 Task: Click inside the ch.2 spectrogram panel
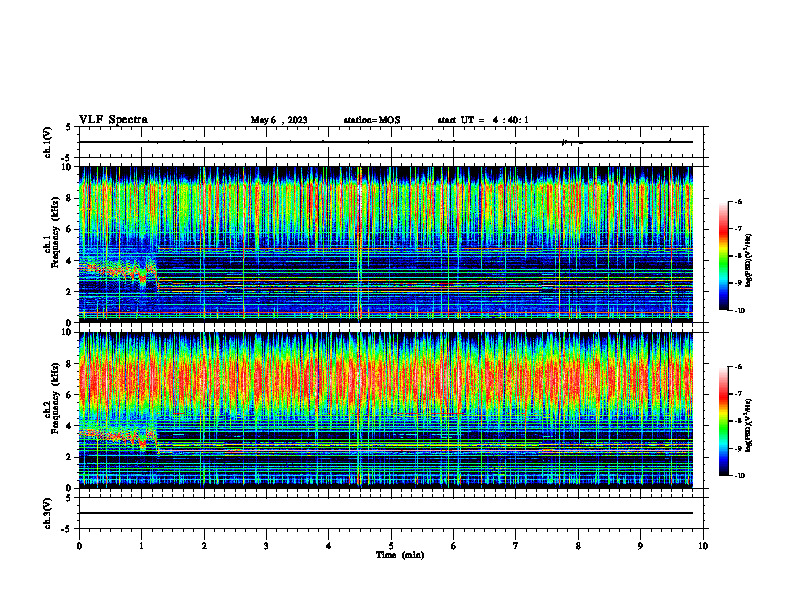pyautogui.click(x=385, y=410)
